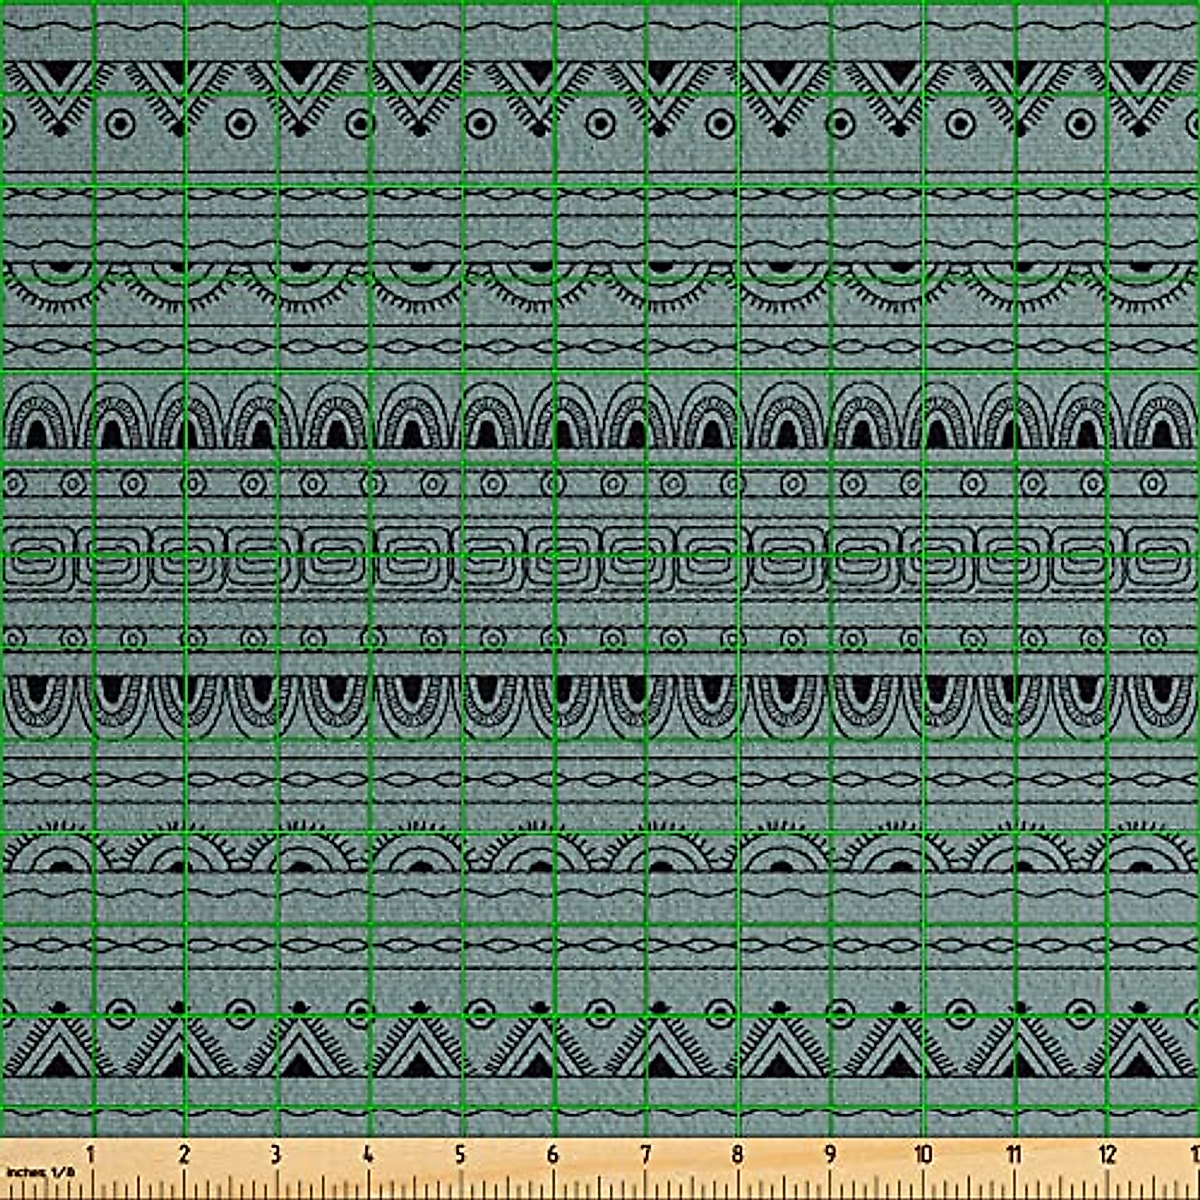Click the leftmost full ringed circle in top band

(x=120, y=124)
